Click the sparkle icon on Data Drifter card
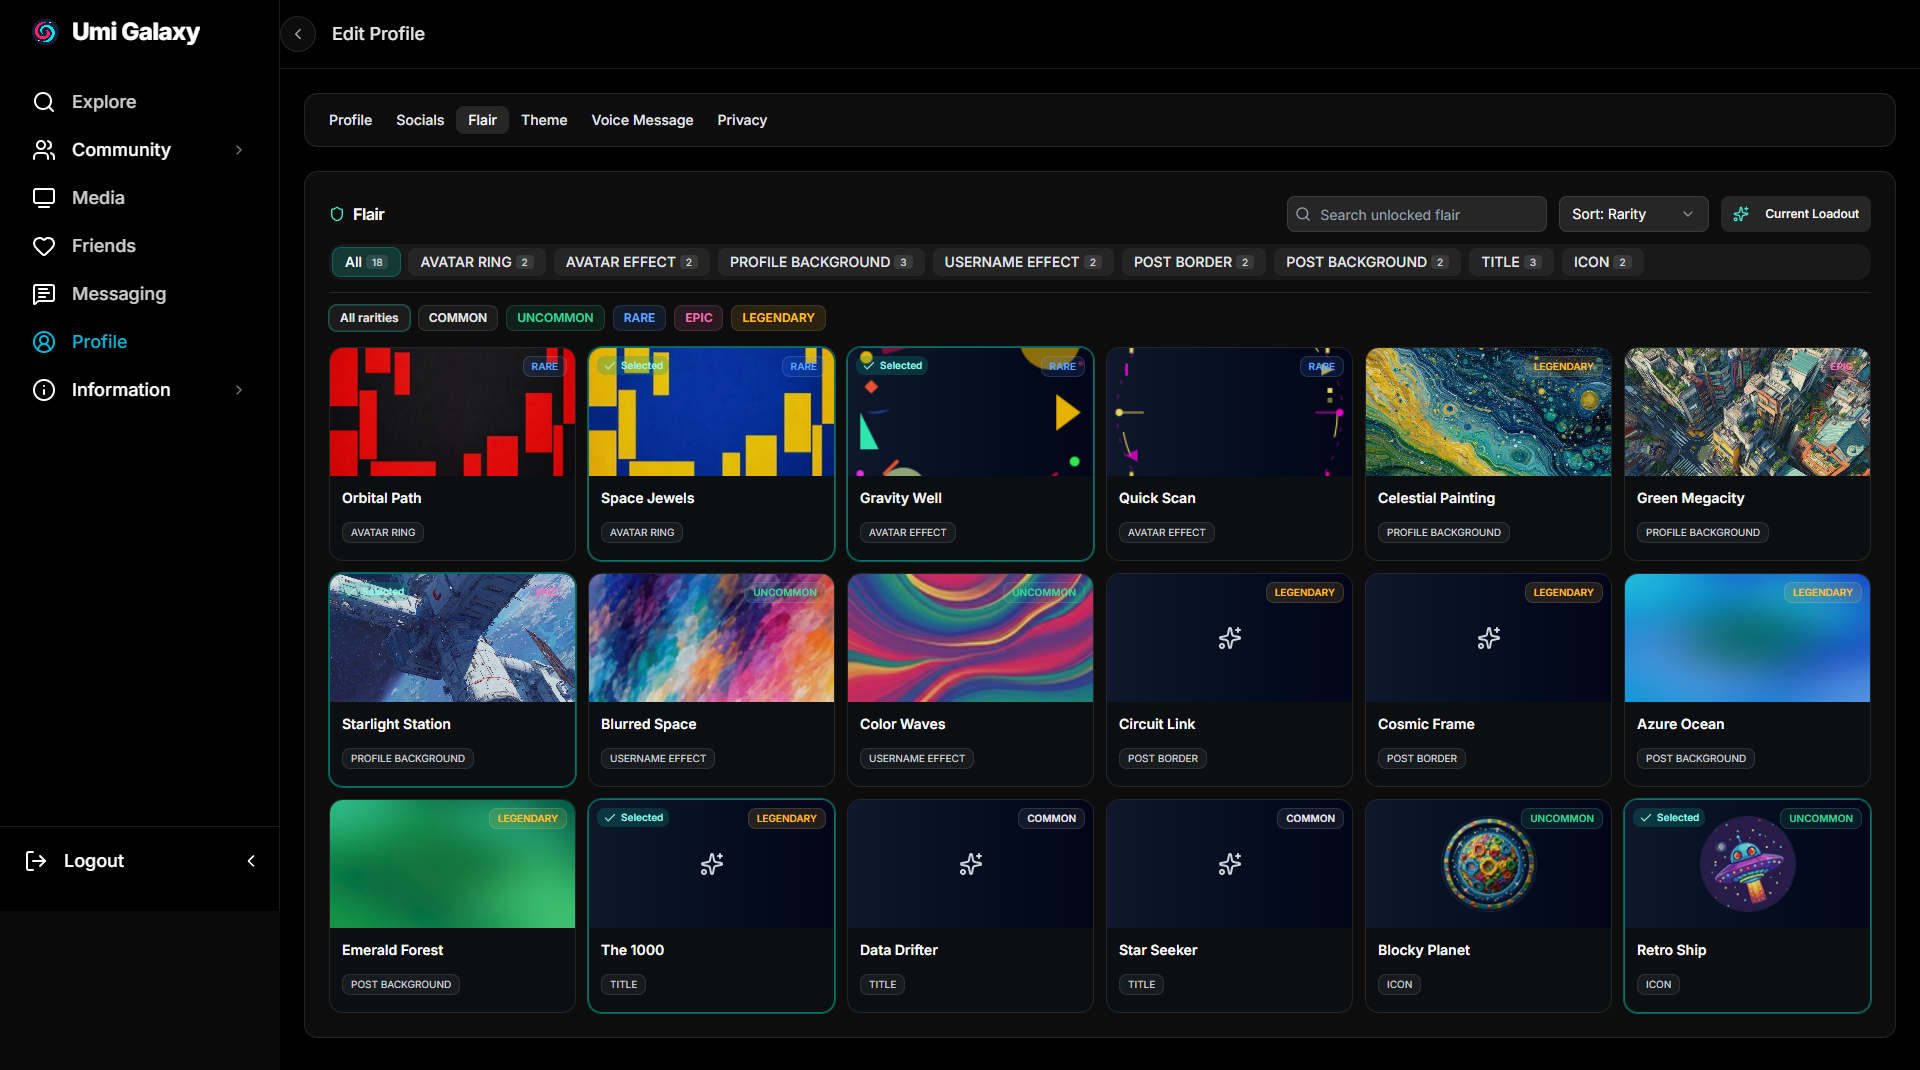Screen dimensions: 1920x1070 point(971,864)
